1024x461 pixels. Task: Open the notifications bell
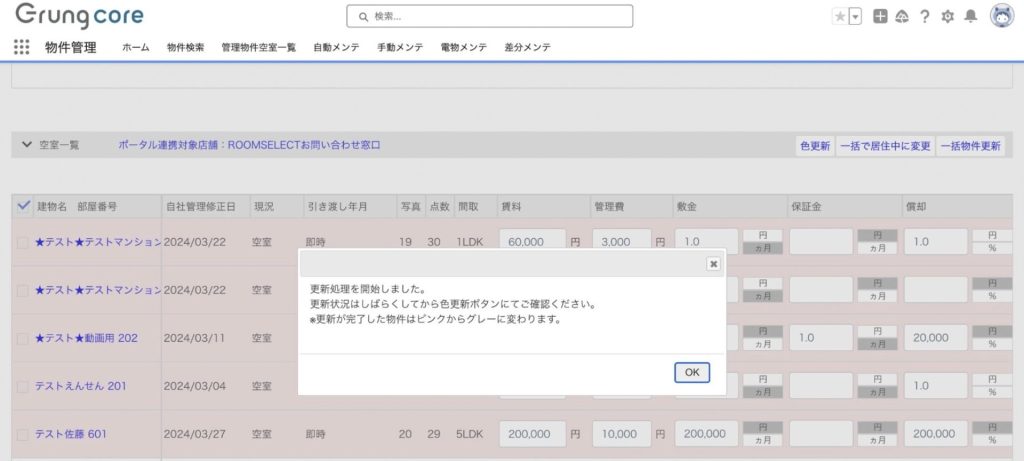970,16
